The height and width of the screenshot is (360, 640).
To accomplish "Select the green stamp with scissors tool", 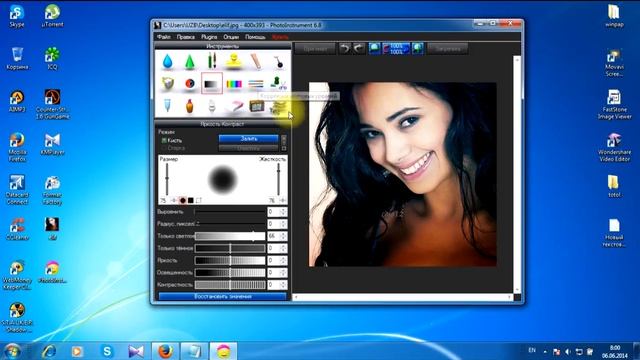I will [278, 83].
